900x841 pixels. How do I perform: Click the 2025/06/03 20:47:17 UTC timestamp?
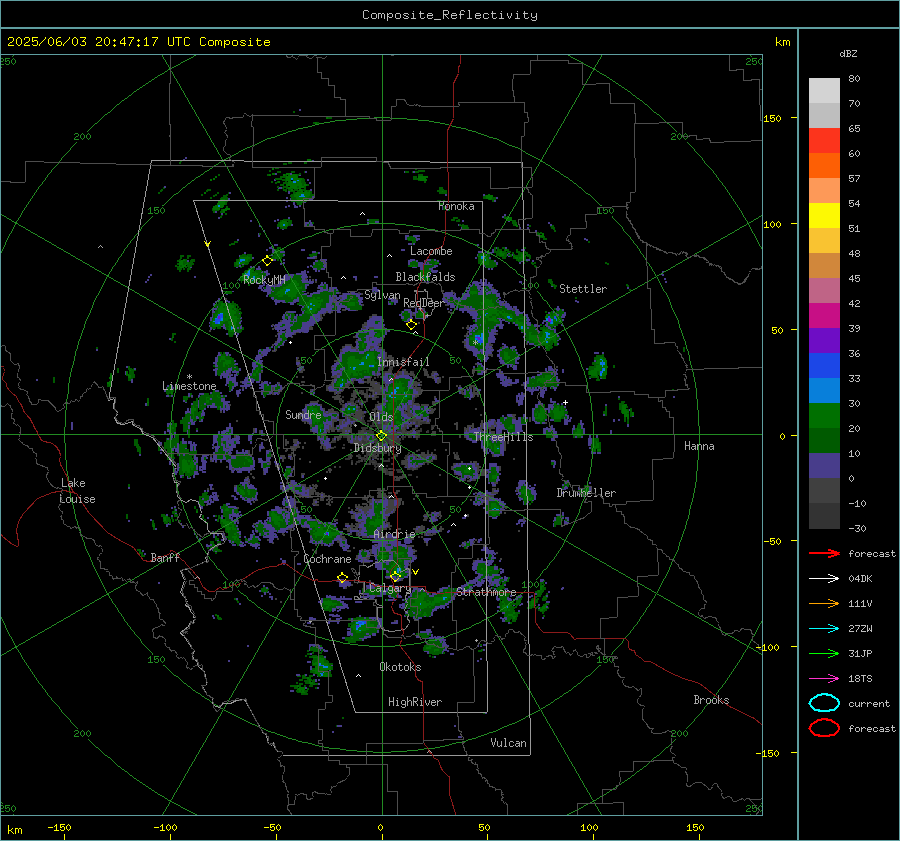(x=138, y=42)
